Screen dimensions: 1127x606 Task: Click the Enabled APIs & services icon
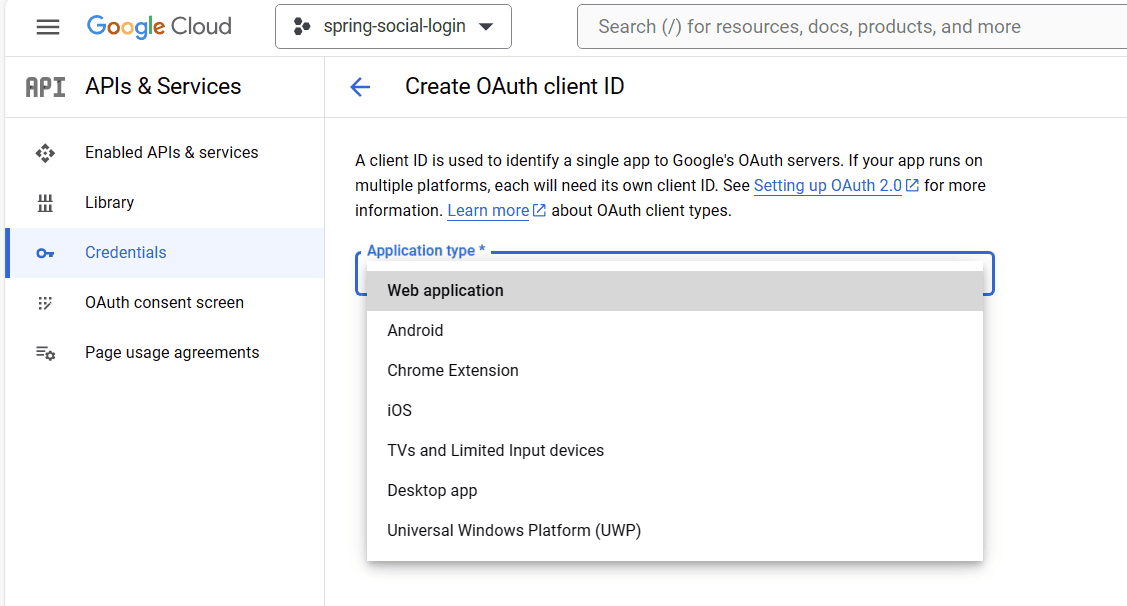click(45, 153)
